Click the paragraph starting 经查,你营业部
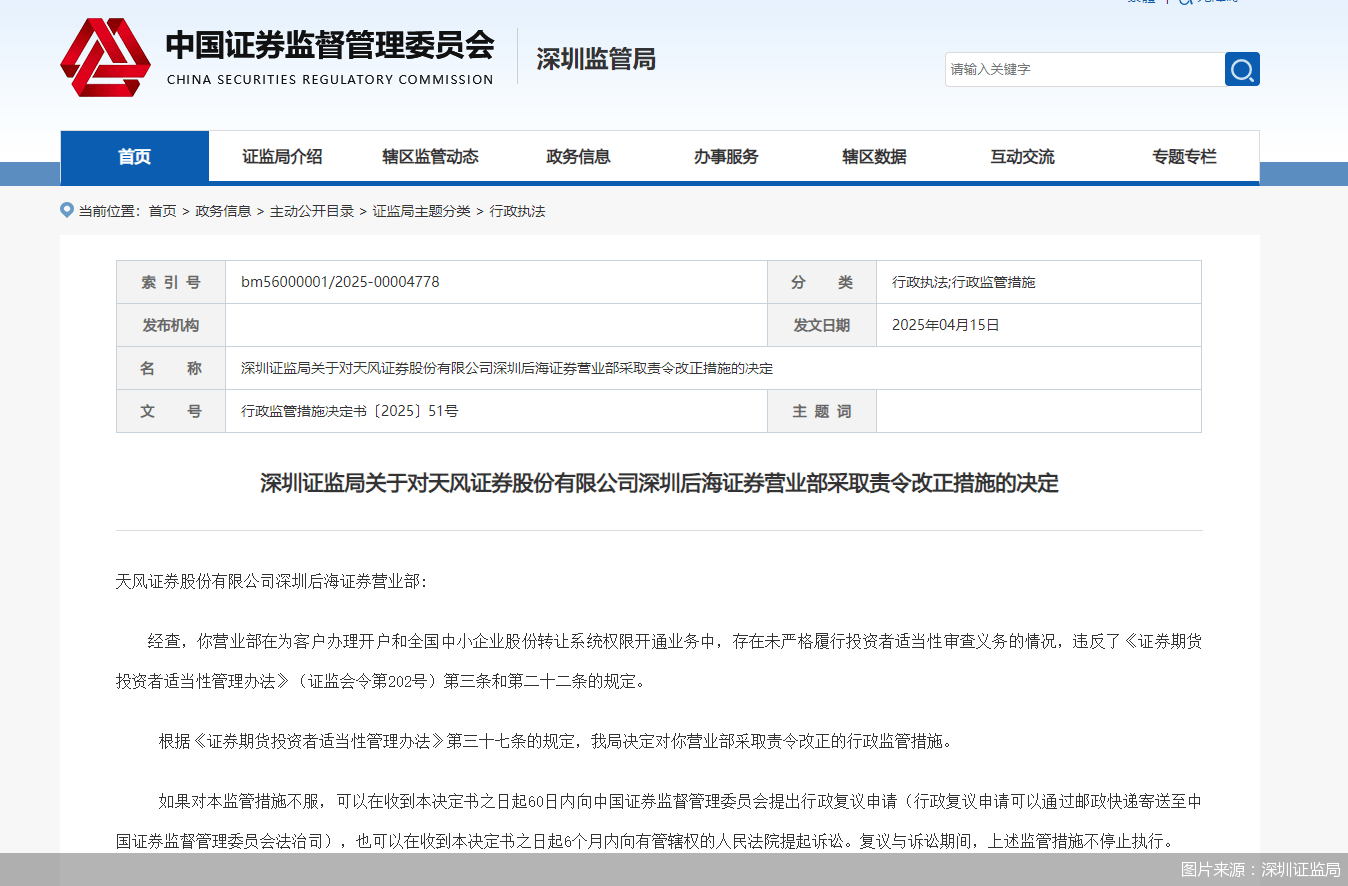This screenshot has width=1348, height=886. [x=659, y=661]
